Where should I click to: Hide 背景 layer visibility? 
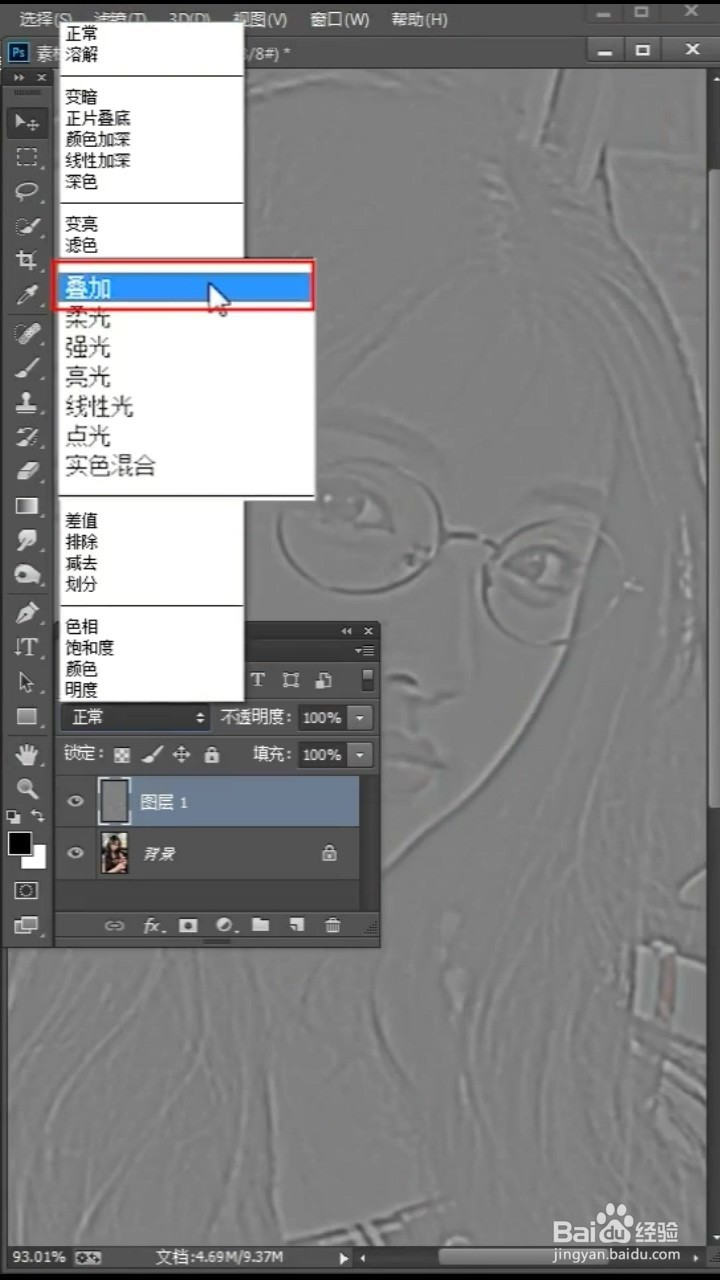coord(75,853)
